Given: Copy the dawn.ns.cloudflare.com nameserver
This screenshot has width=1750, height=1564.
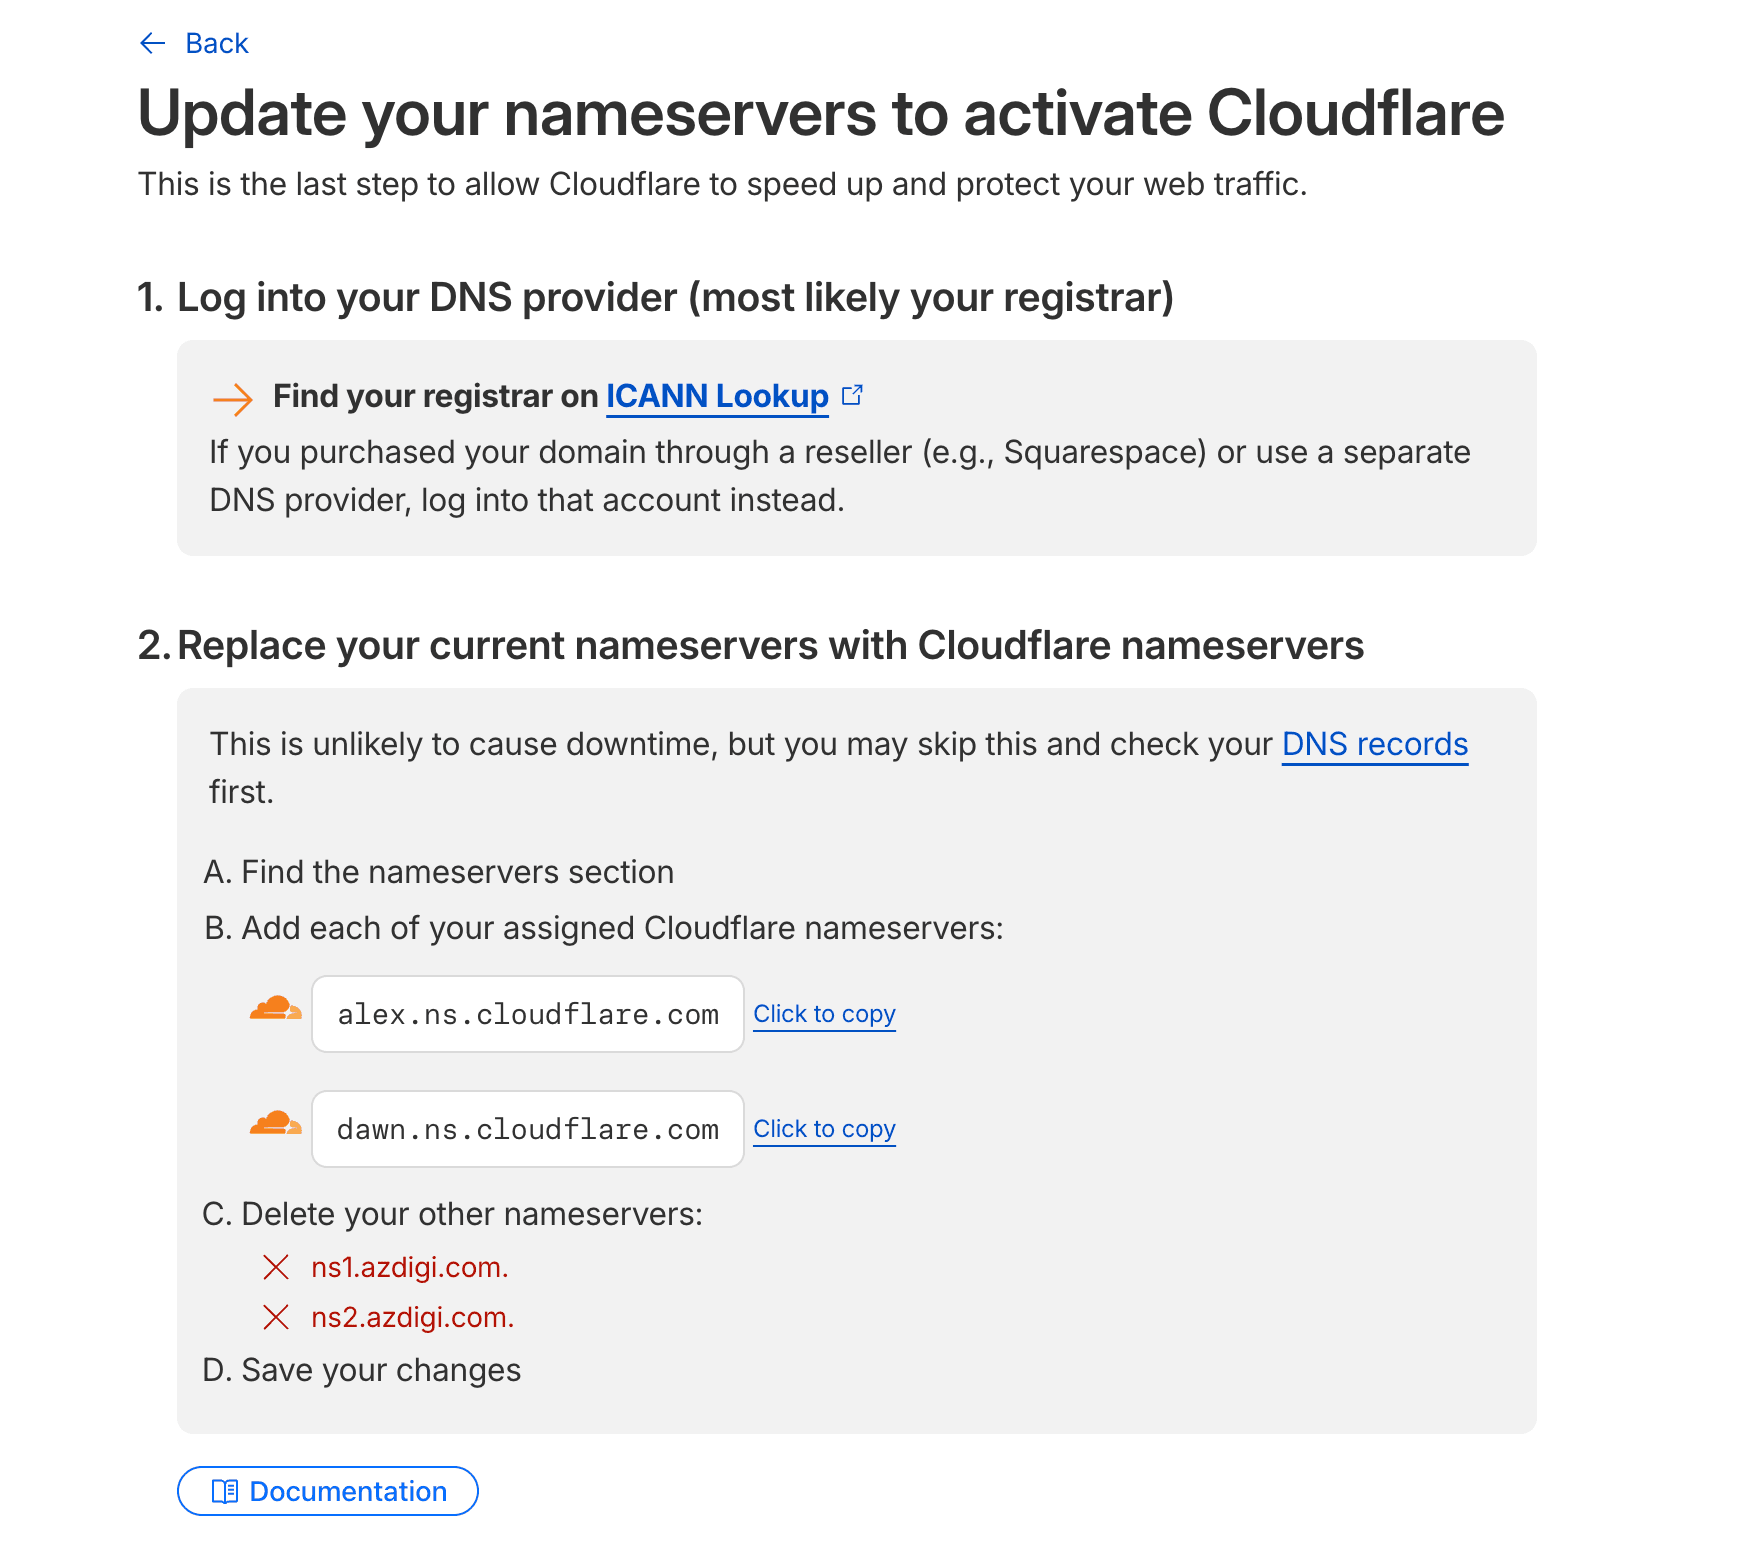Looking at the screenshot, I should [x=824, y=1129].
